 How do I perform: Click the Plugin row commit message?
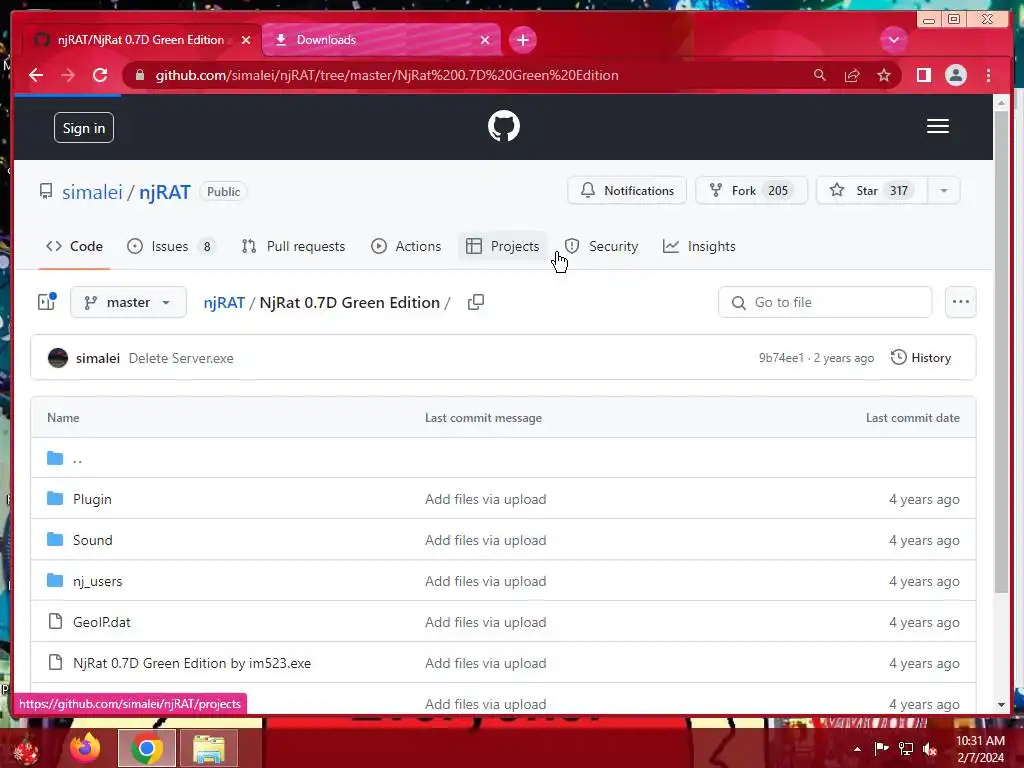point(485,499)
